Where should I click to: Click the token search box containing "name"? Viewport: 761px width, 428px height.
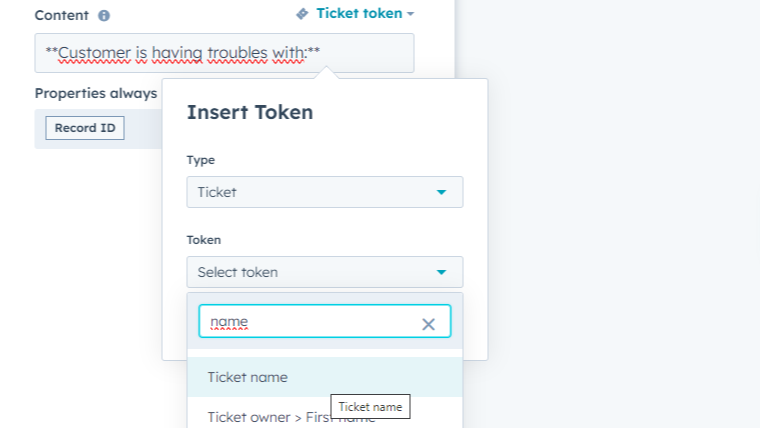[310, 322]
